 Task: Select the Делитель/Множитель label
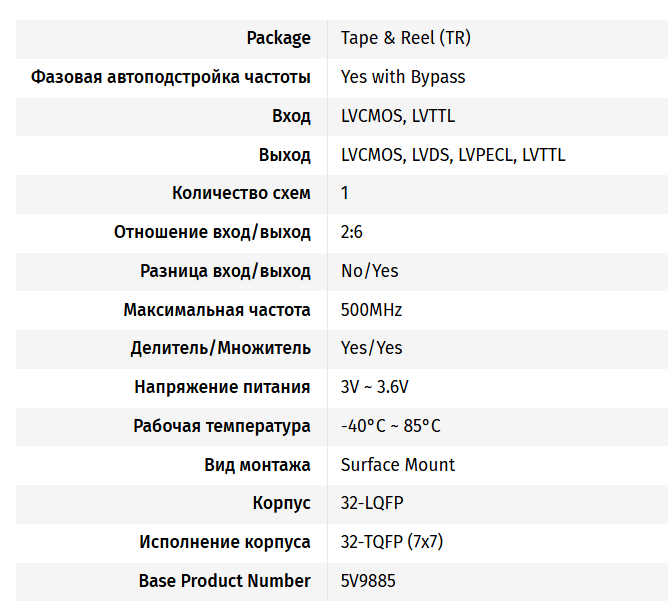click(x=221, y=348)
